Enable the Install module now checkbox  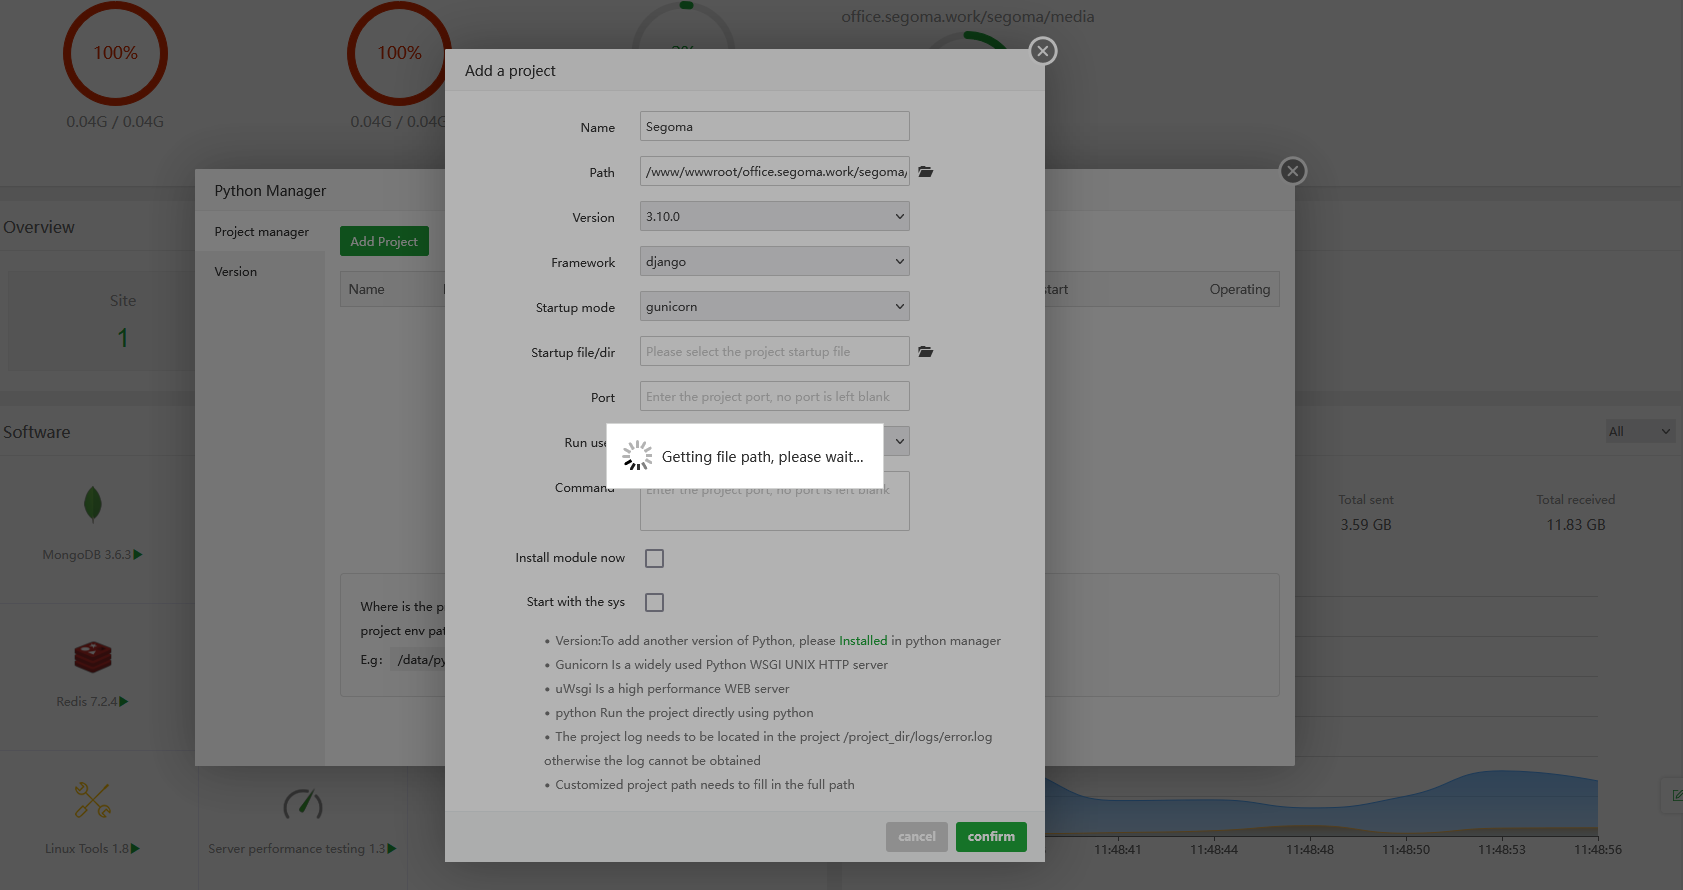654,558
